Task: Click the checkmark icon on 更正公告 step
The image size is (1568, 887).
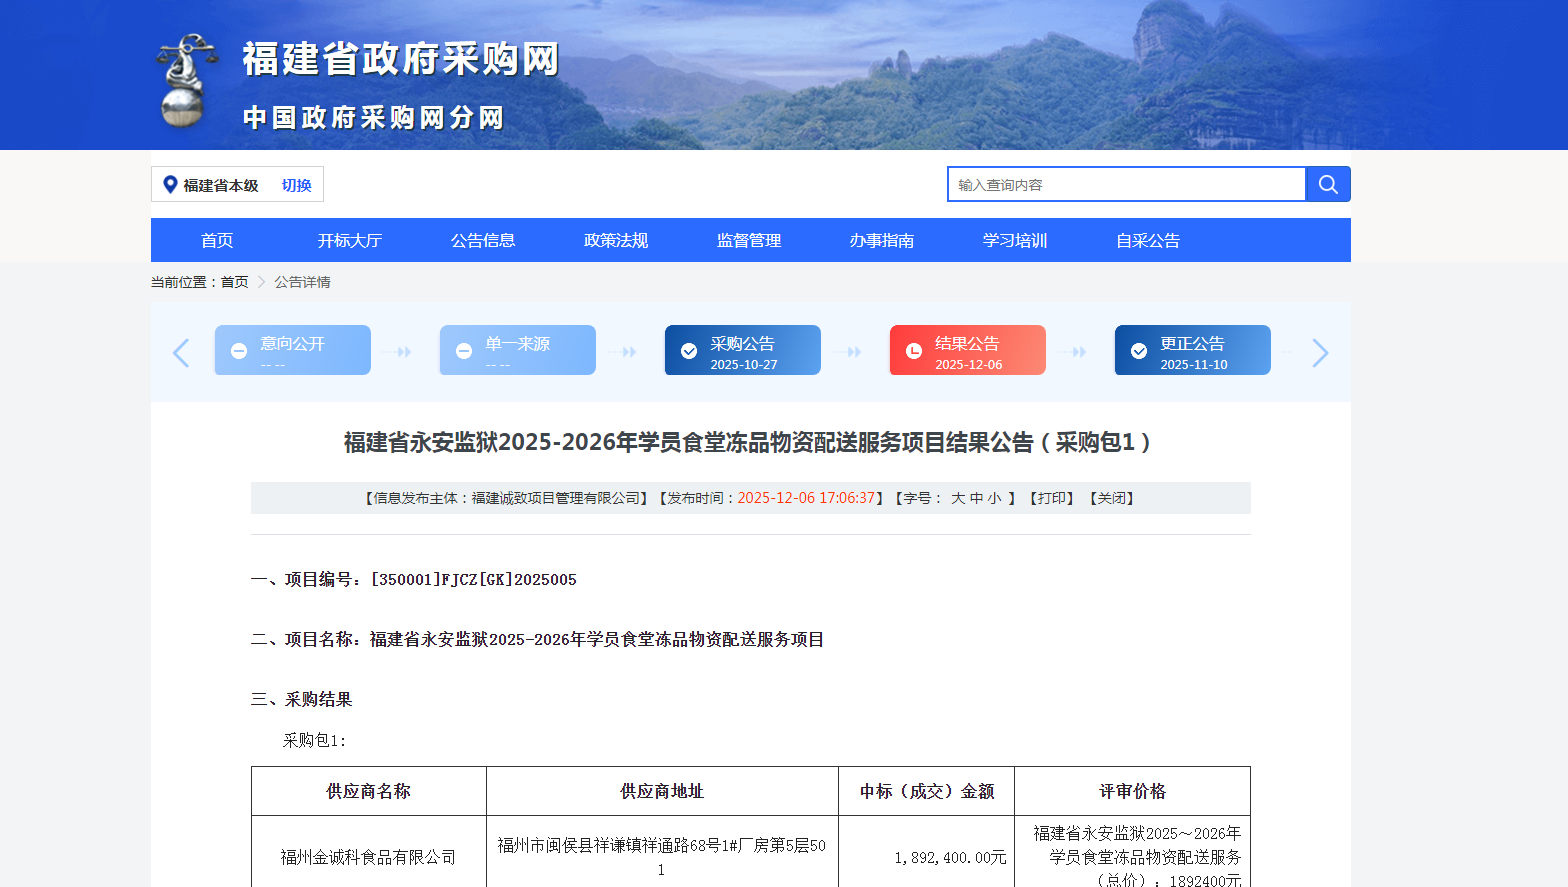Action: (1139, 351)
